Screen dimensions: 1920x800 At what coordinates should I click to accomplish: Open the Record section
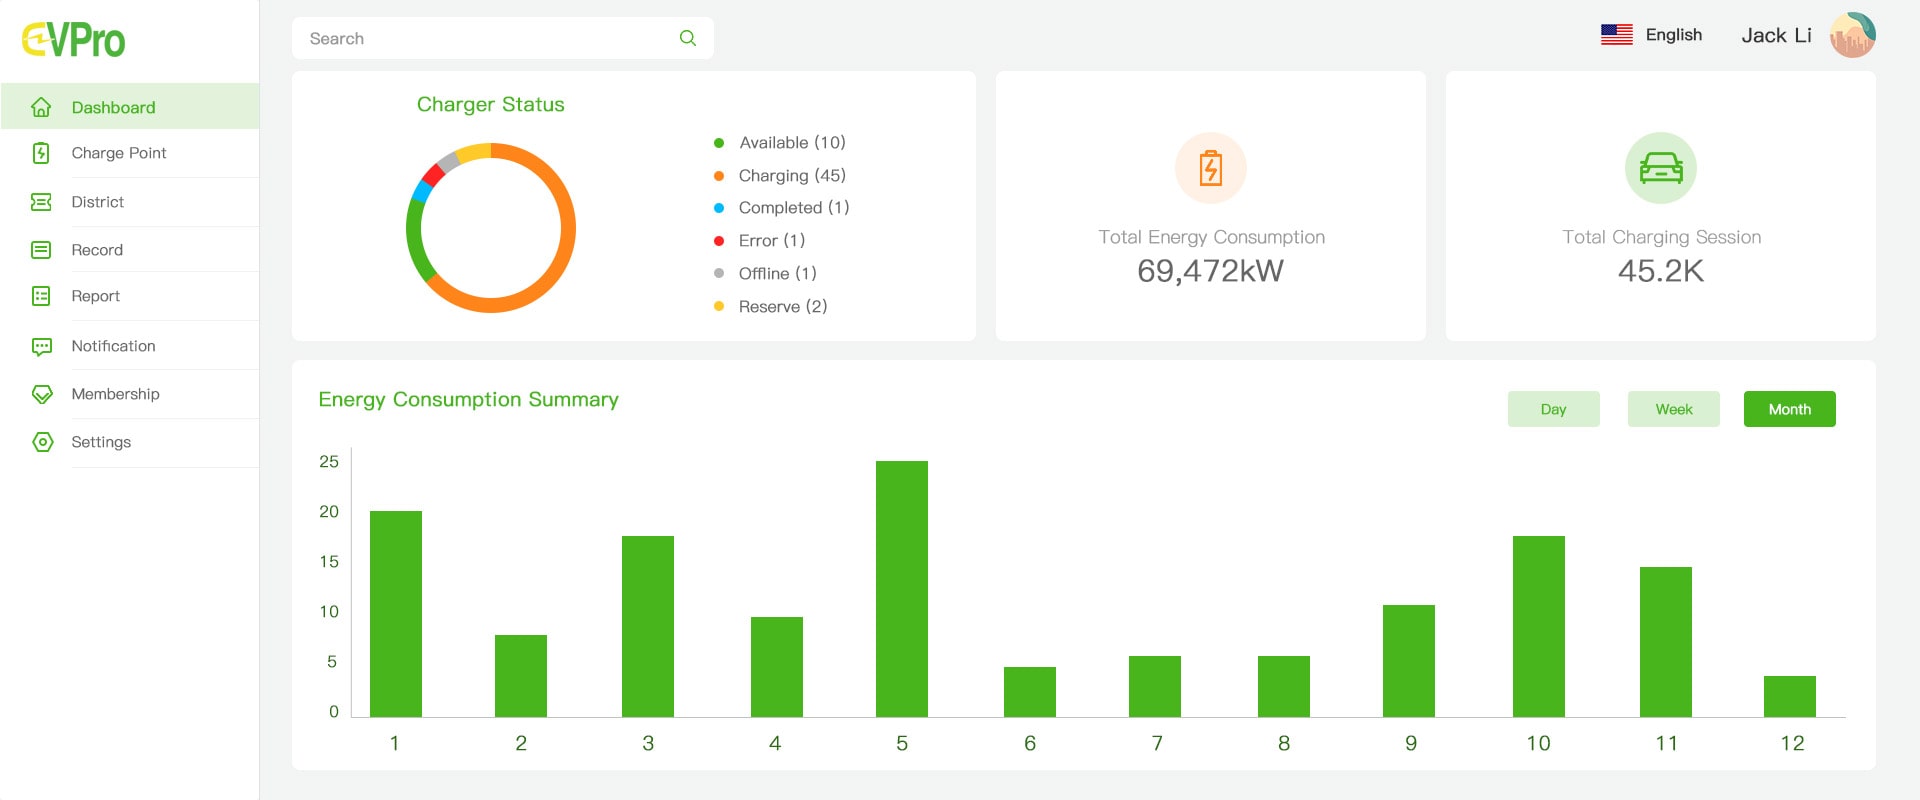coord(130,250)
